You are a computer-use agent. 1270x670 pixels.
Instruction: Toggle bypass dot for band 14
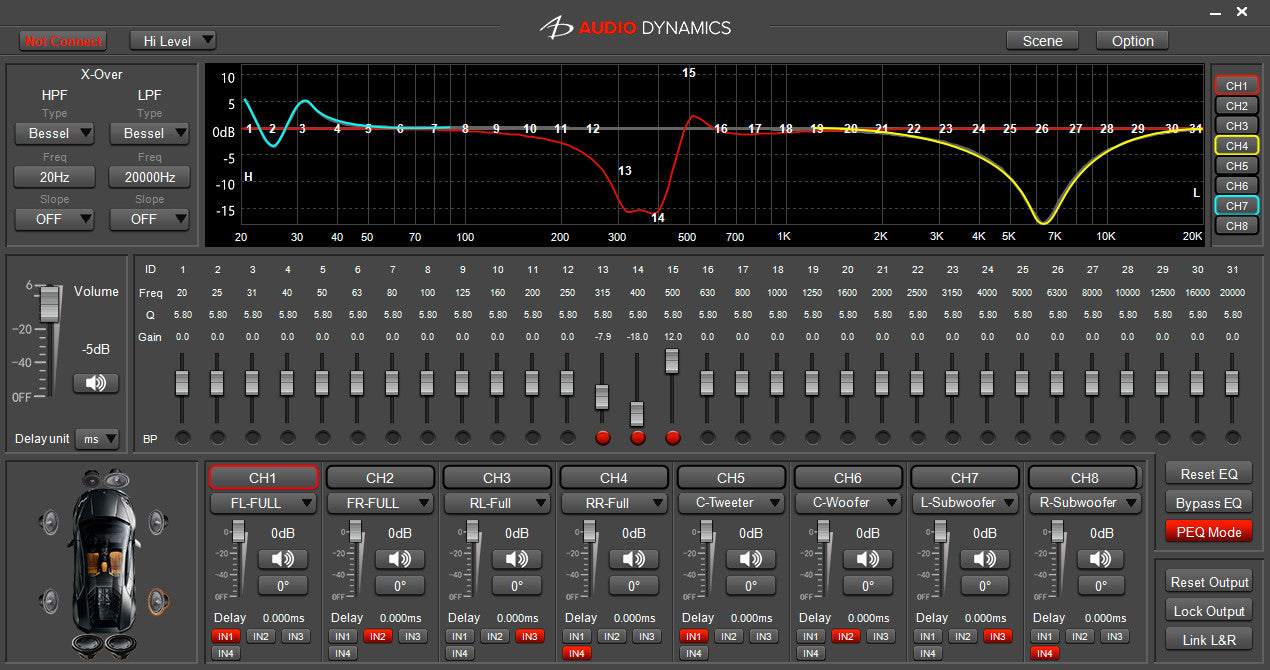[x=637, y=438]
